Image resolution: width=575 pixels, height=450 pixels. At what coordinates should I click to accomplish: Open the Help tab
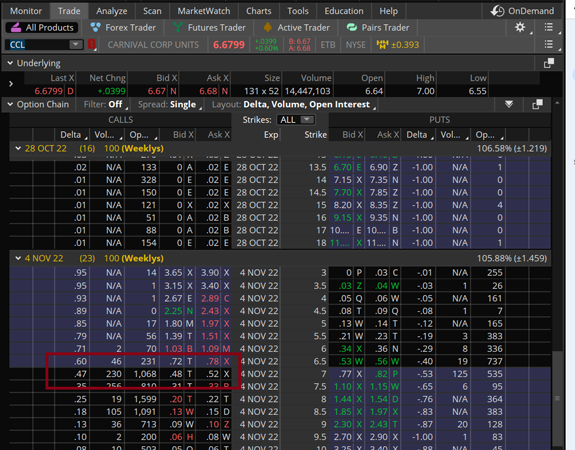388,11
